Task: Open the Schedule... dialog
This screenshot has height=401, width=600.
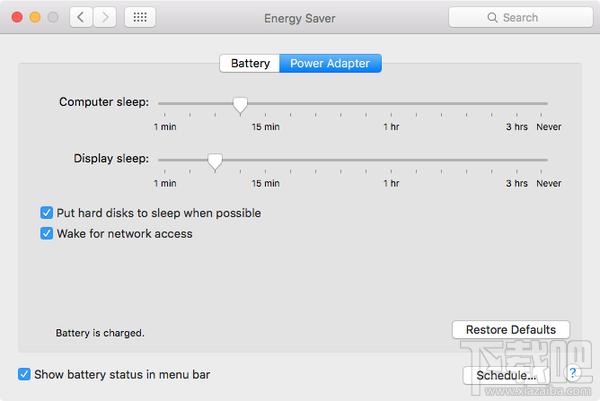Action: [506, 375]
